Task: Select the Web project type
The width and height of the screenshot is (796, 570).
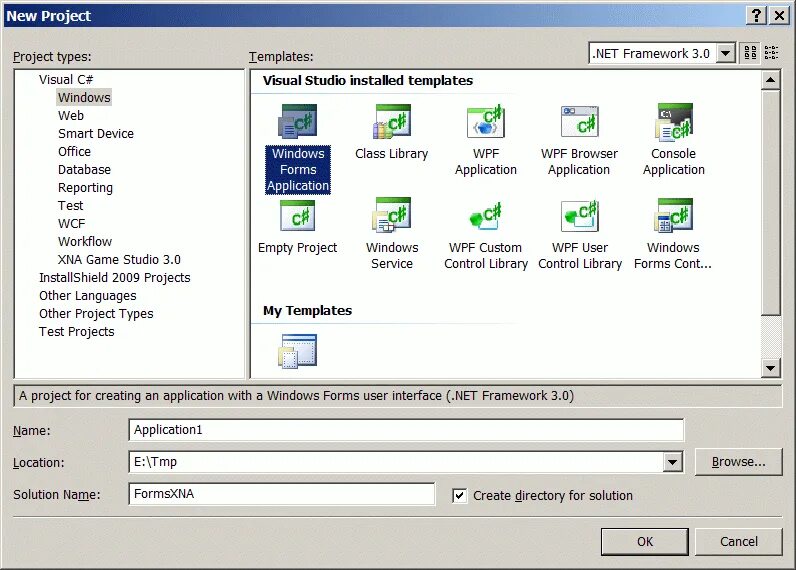Action: (71, 116)
